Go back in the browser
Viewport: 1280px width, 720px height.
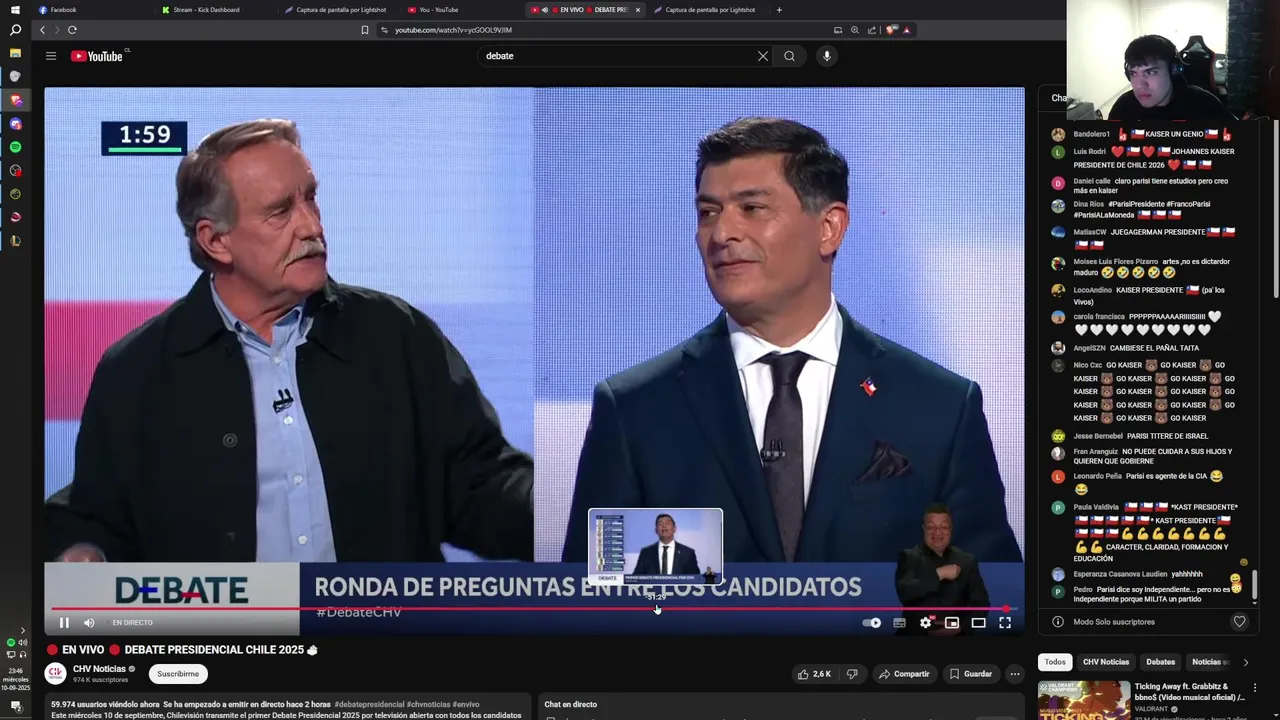point(42,30)
